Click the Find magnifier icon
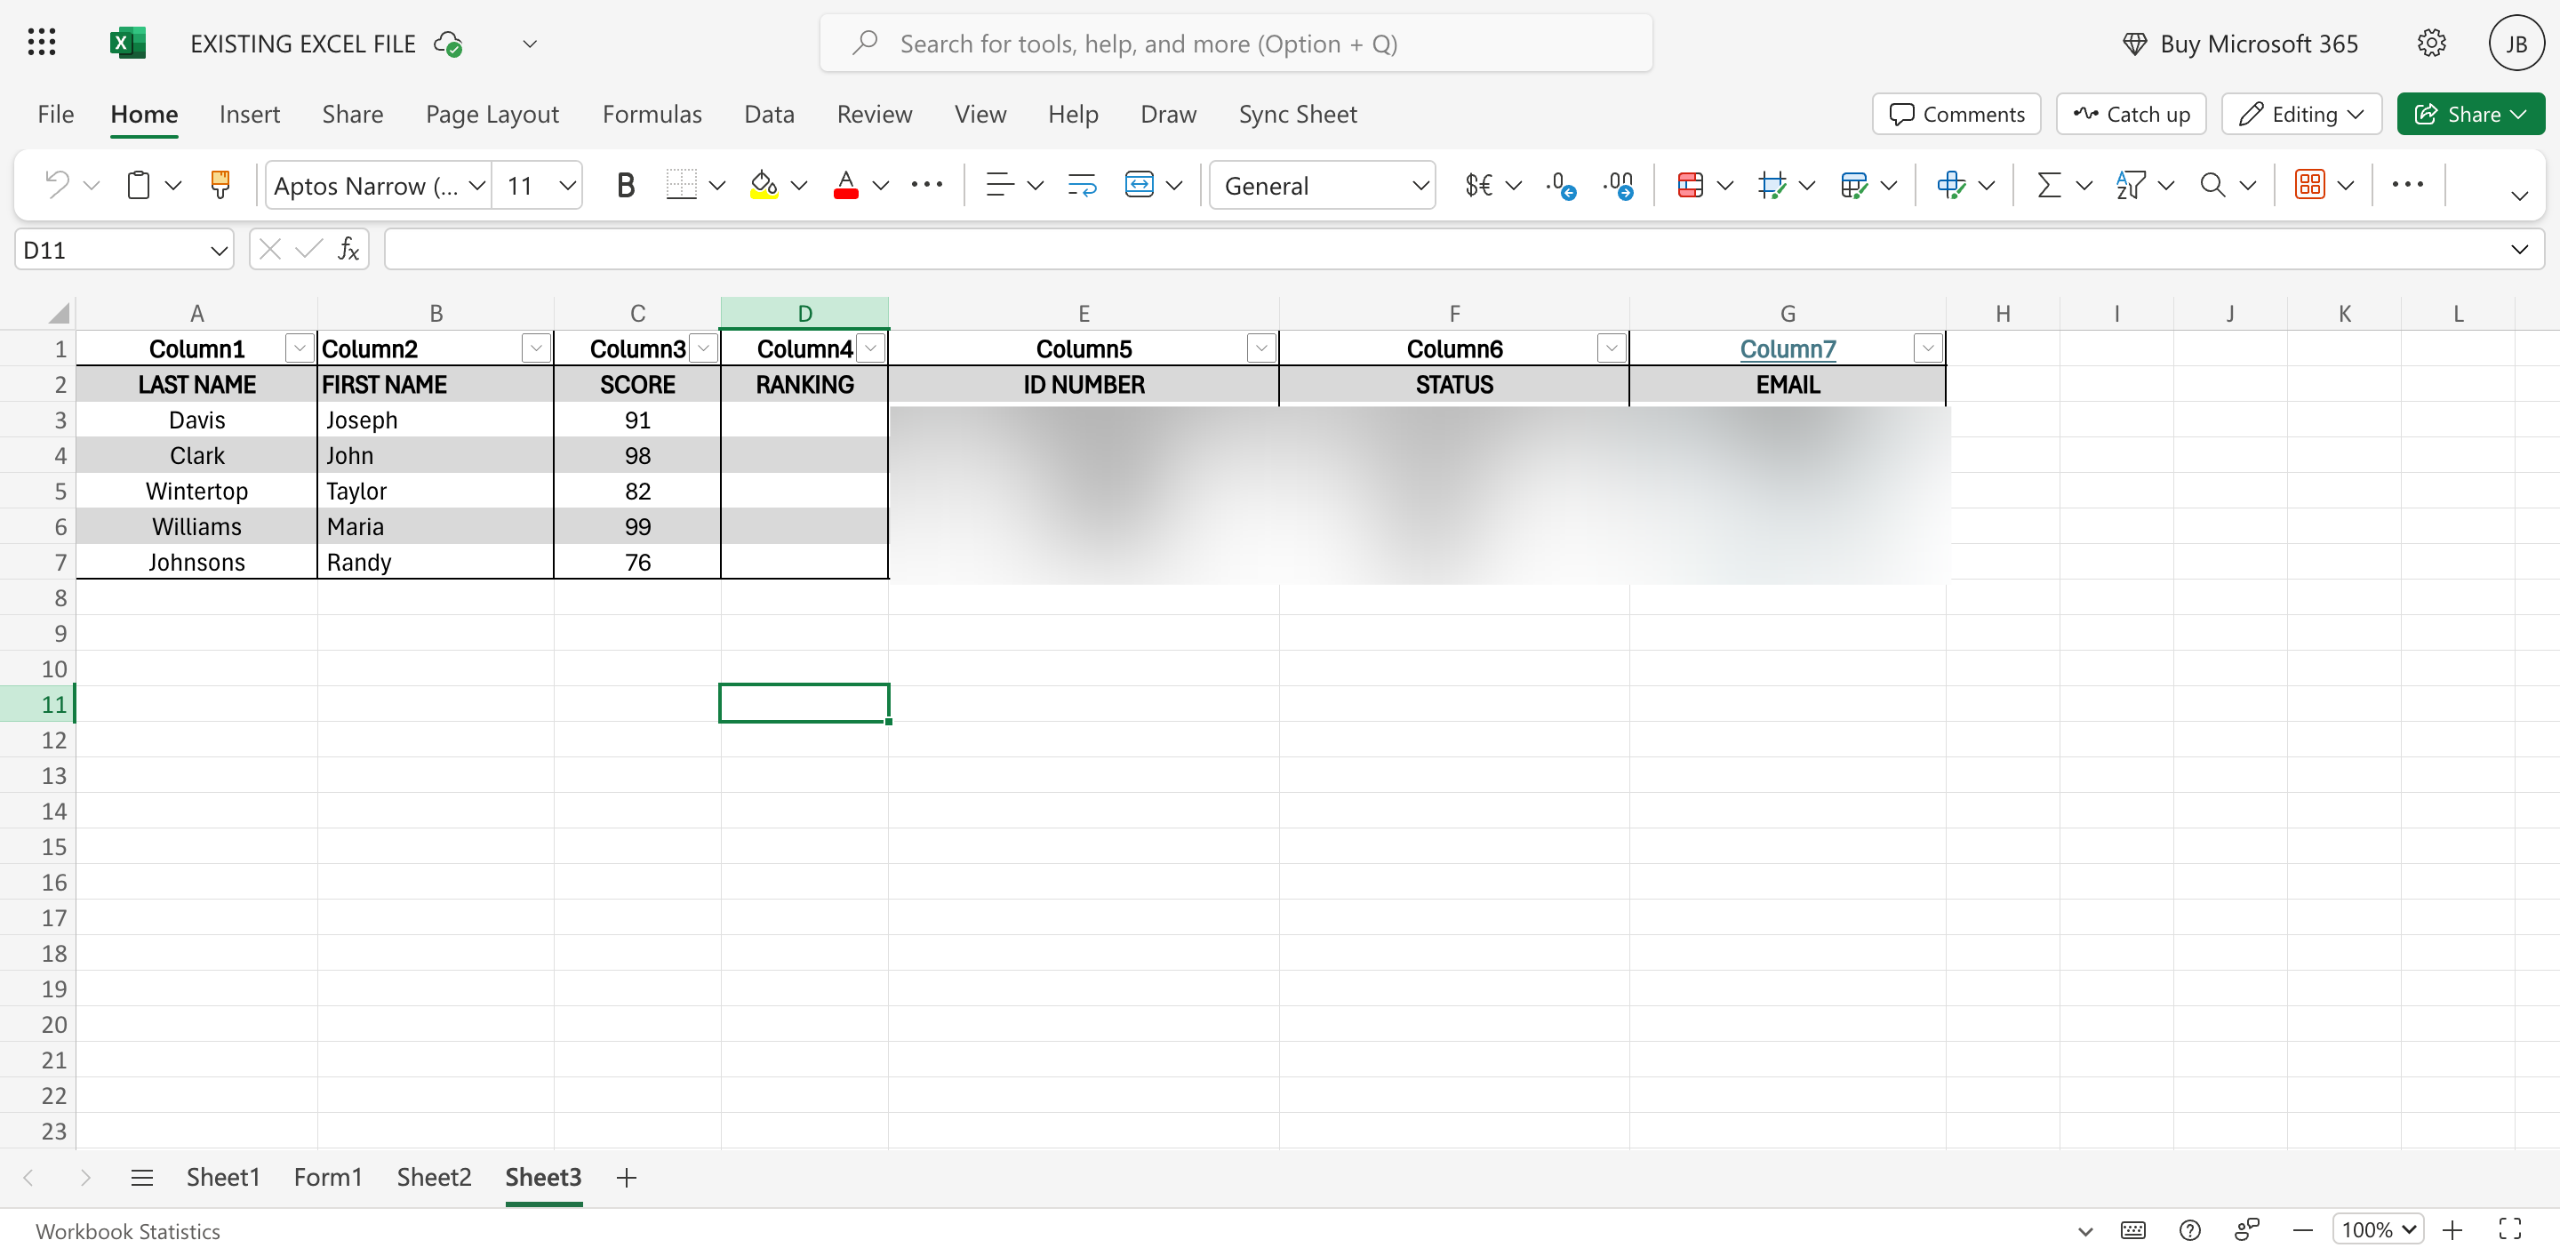This screenshot has height=1248, width=2560. pos(2212,185)
